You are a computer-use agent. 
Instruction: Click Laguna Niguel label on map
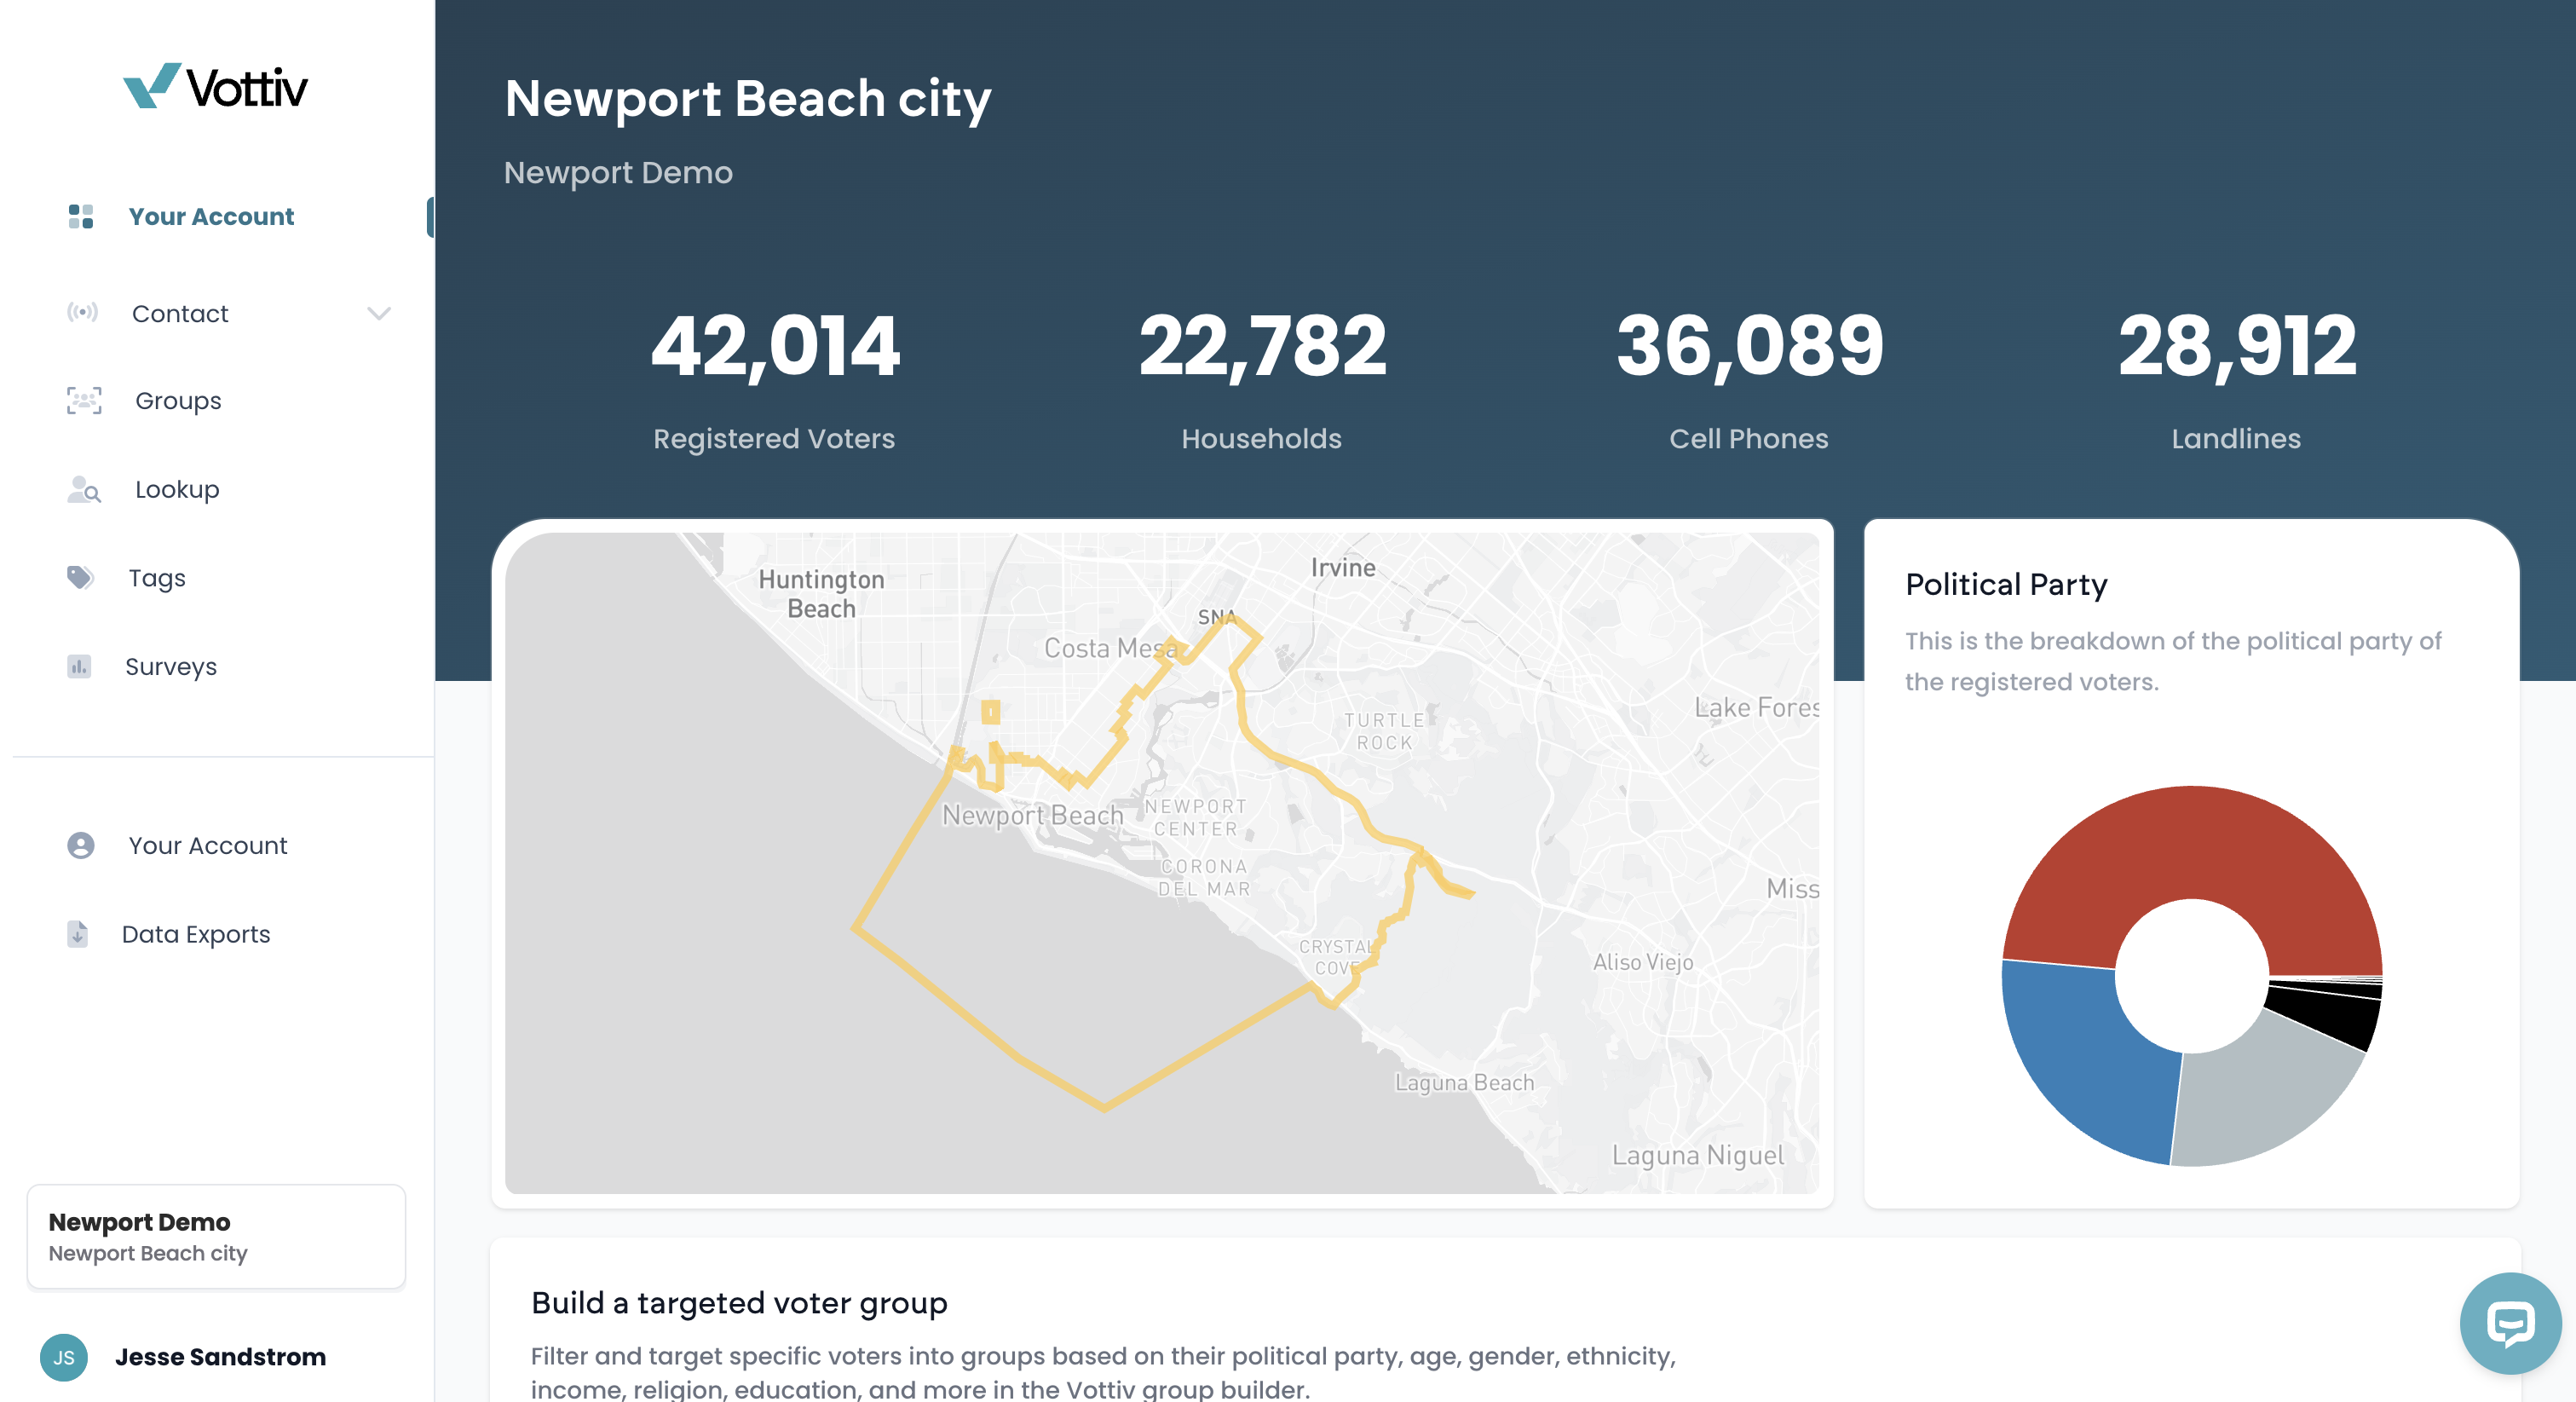[x=1698, y=1155]
